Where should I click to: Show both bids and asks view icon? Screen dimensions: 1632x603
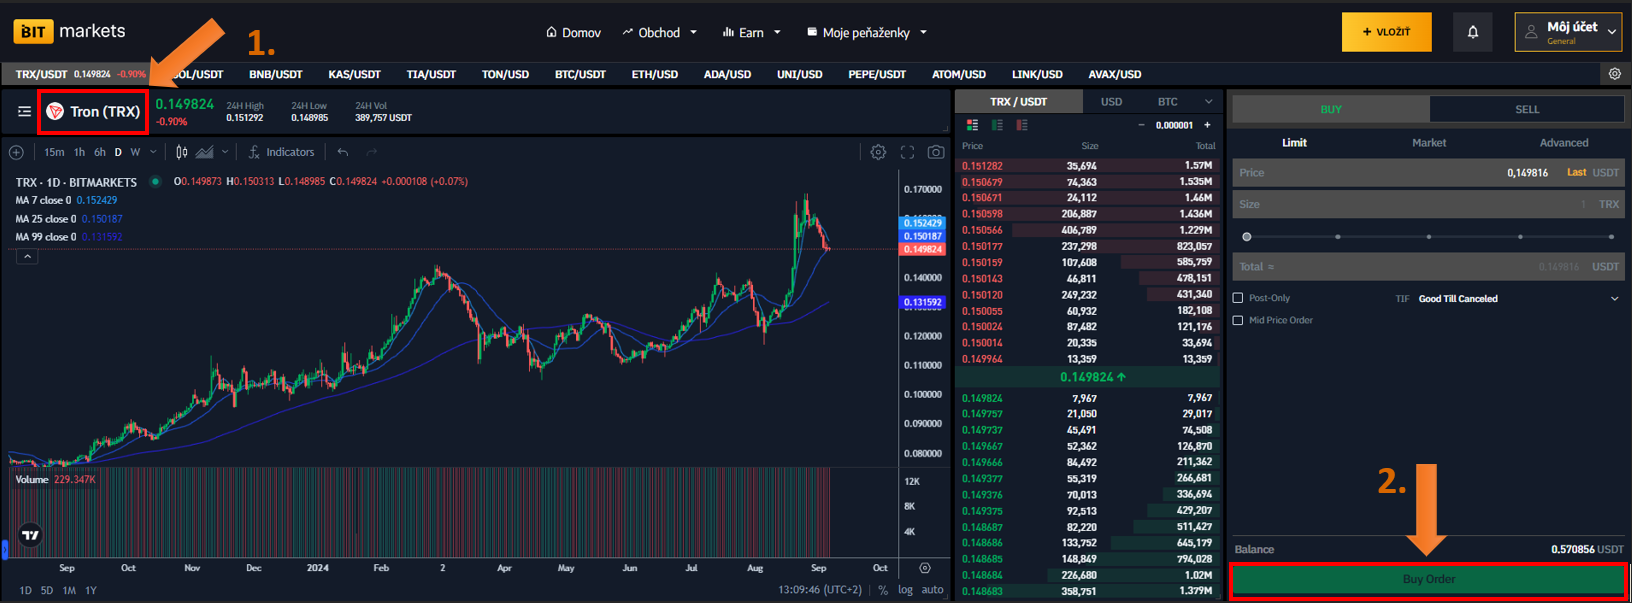pos(972,125)
